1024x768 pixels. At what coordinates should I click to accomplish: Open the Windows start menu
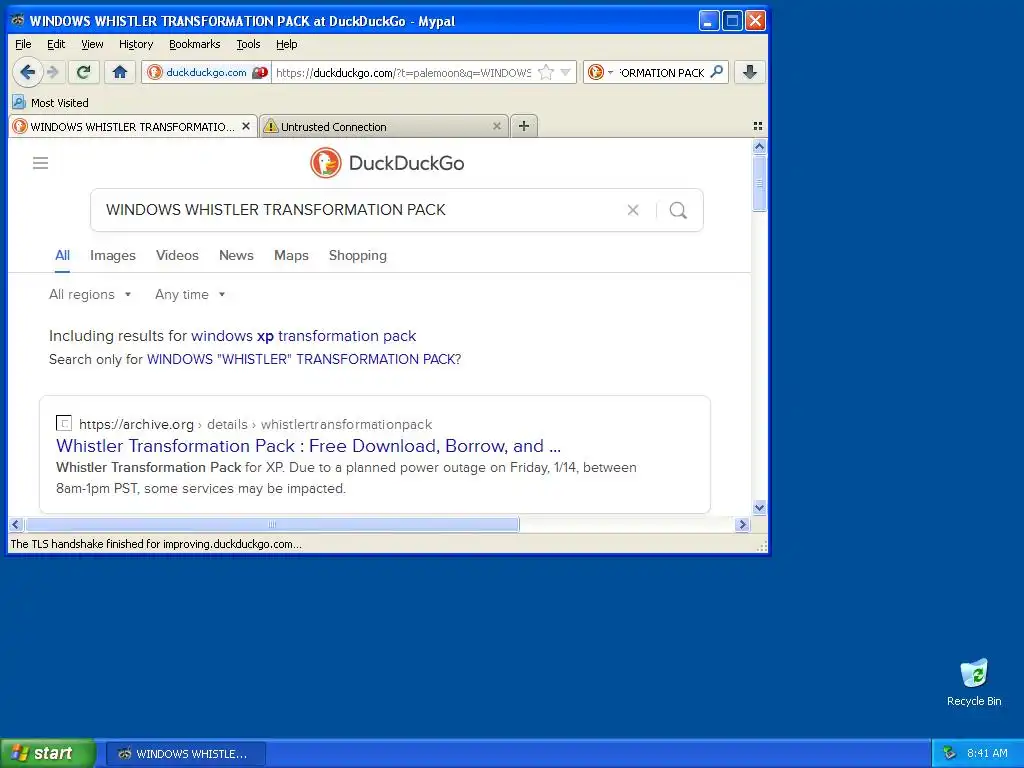click(x=48, y=753)
